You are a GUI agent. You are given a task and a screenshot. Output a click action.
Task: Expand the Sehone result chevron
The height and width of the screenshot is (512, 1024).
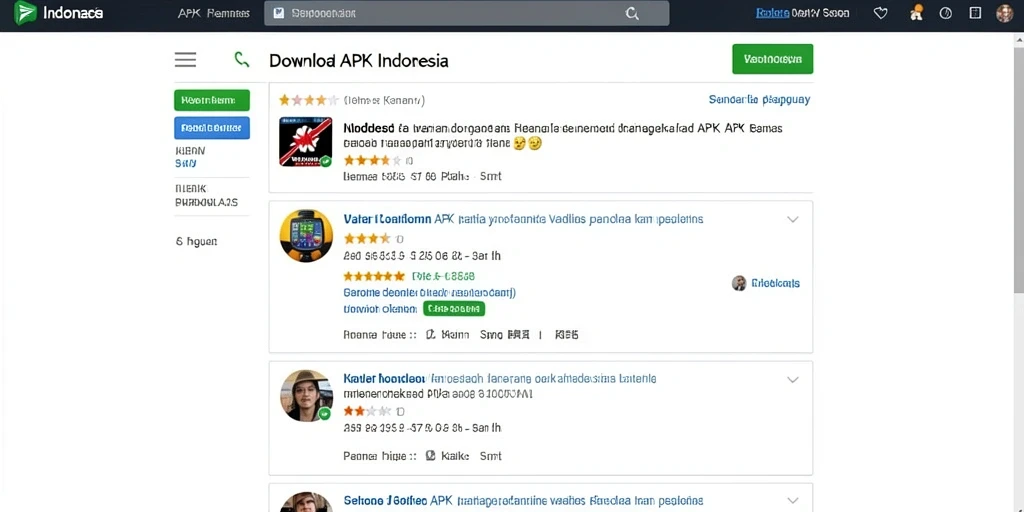click(x=792, y=500)
